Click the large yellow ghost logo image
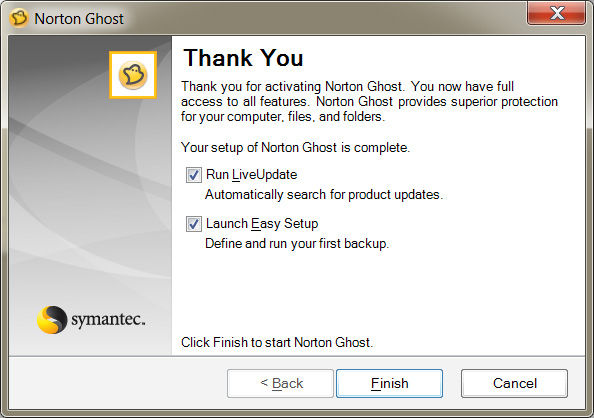Screen dimensions: 594x418 (x=133, y=75)
